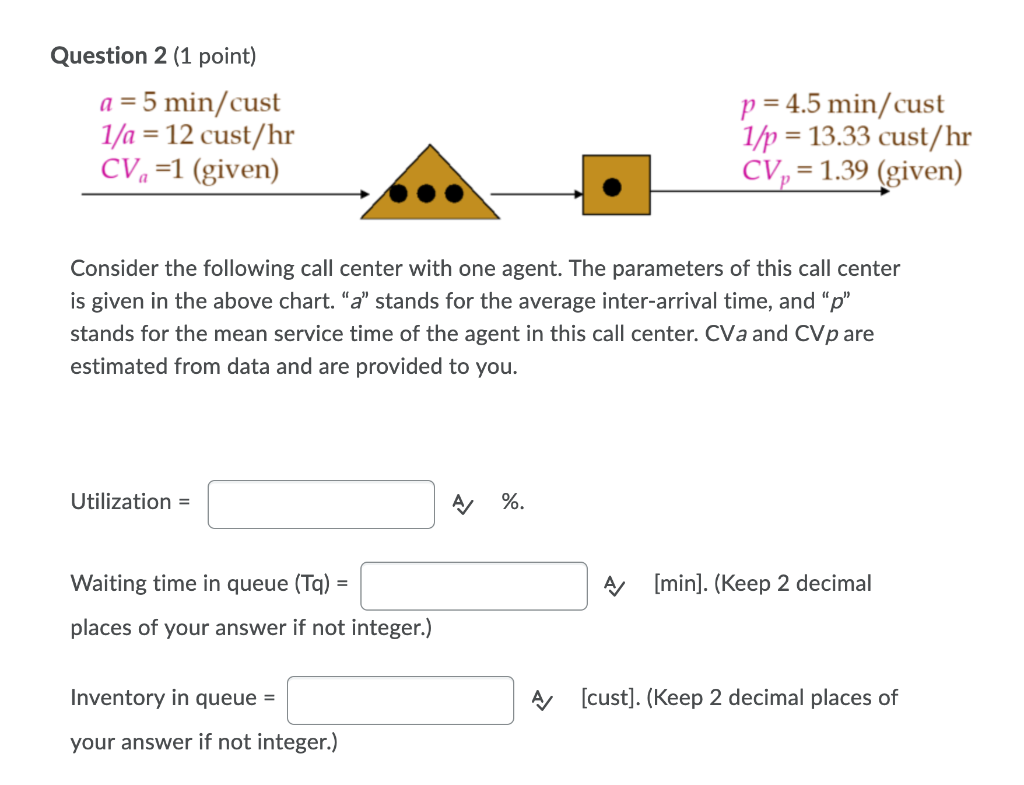The image size is (1024, 785).
Task: Click the three dots inside the queue triangle
Action: coord(430,193)
